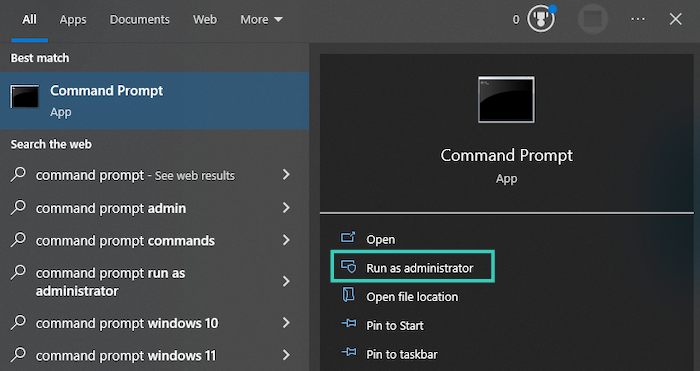Open the rewards trophy icon
The height and width of the screenshot is (371, 700).
pos(541,19)
